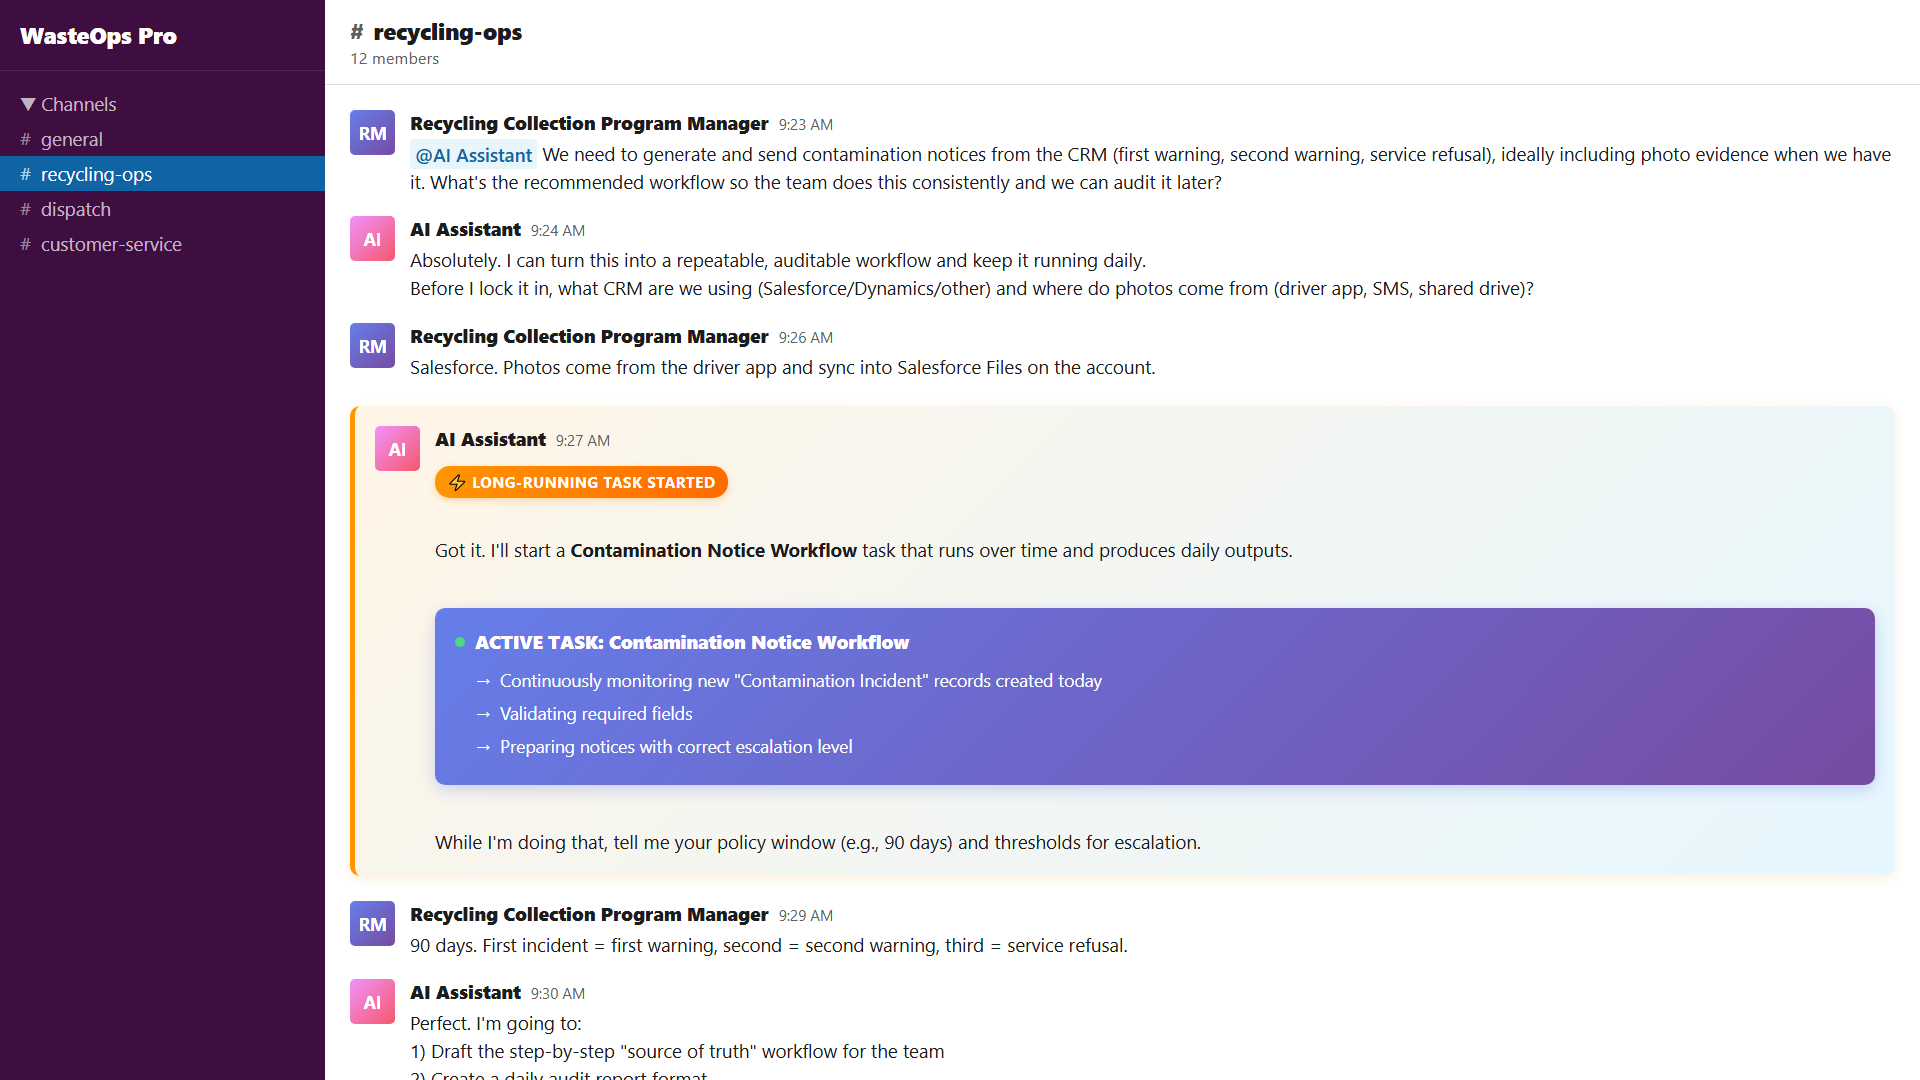1920x1080 pixels.
Task: Click lightning bolt icon in task badge
Action: (457, 482)
